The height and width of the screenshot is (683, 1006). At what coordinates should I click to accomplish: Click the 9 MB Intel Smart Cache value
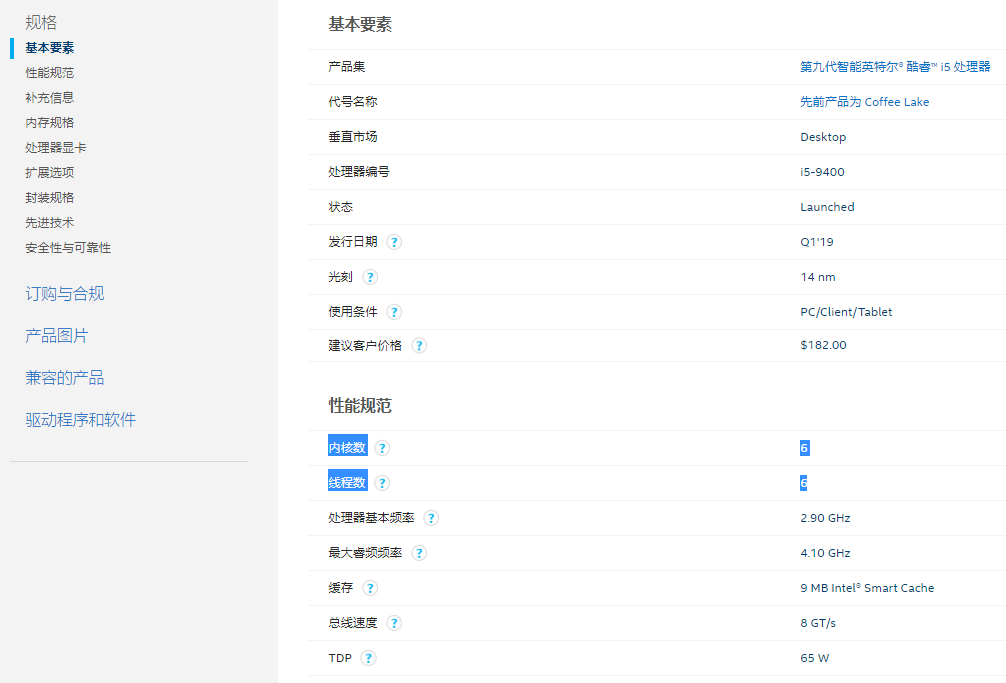point(867,588)
